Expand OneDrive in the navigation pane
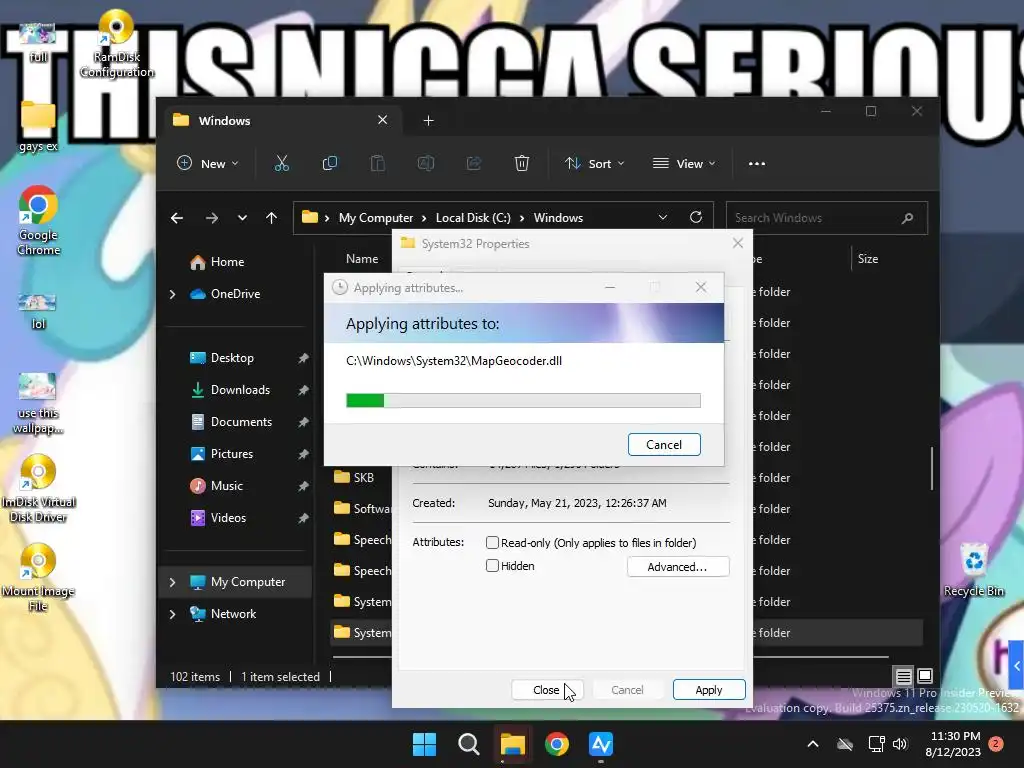Screen dimensions: 1024x768 point(172,295)
